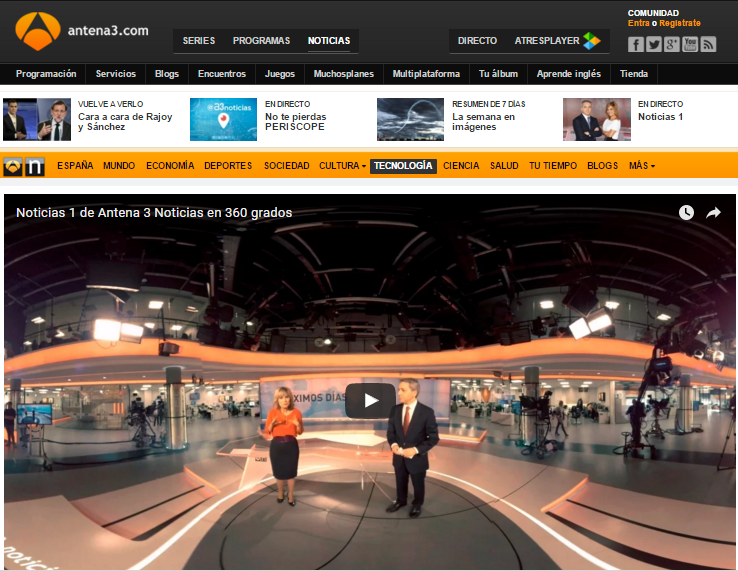Viewport: 738px width, 571px height.
Task: Click the Regístrate sign-up link
Action: [680, 23]
